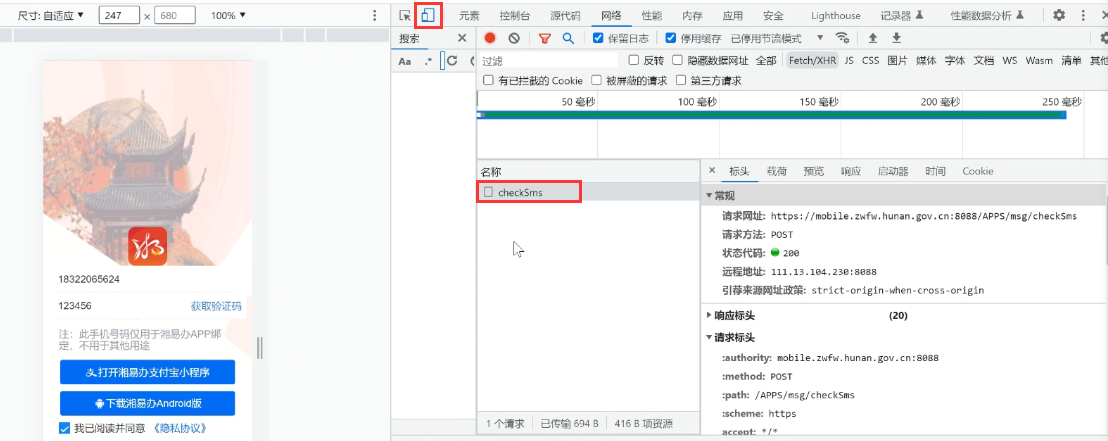Open network search with magnifier icon
The image size is (1108, 441).
point(568,38)
